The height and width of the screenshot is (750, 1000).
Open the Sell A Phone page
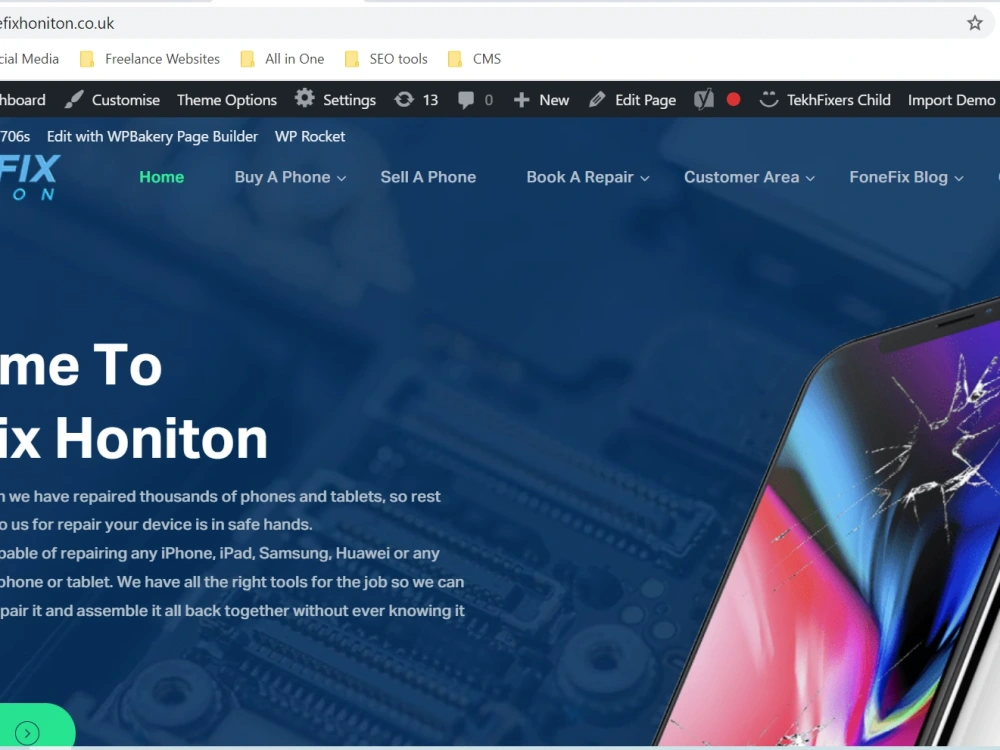point(429,177)
